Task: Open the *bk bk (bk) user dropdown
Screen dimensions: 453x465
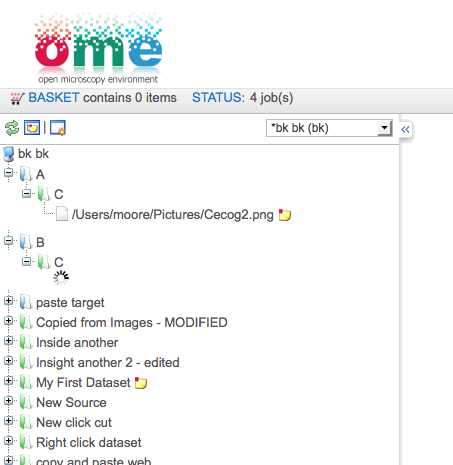Action: click(x=329, y=128)
